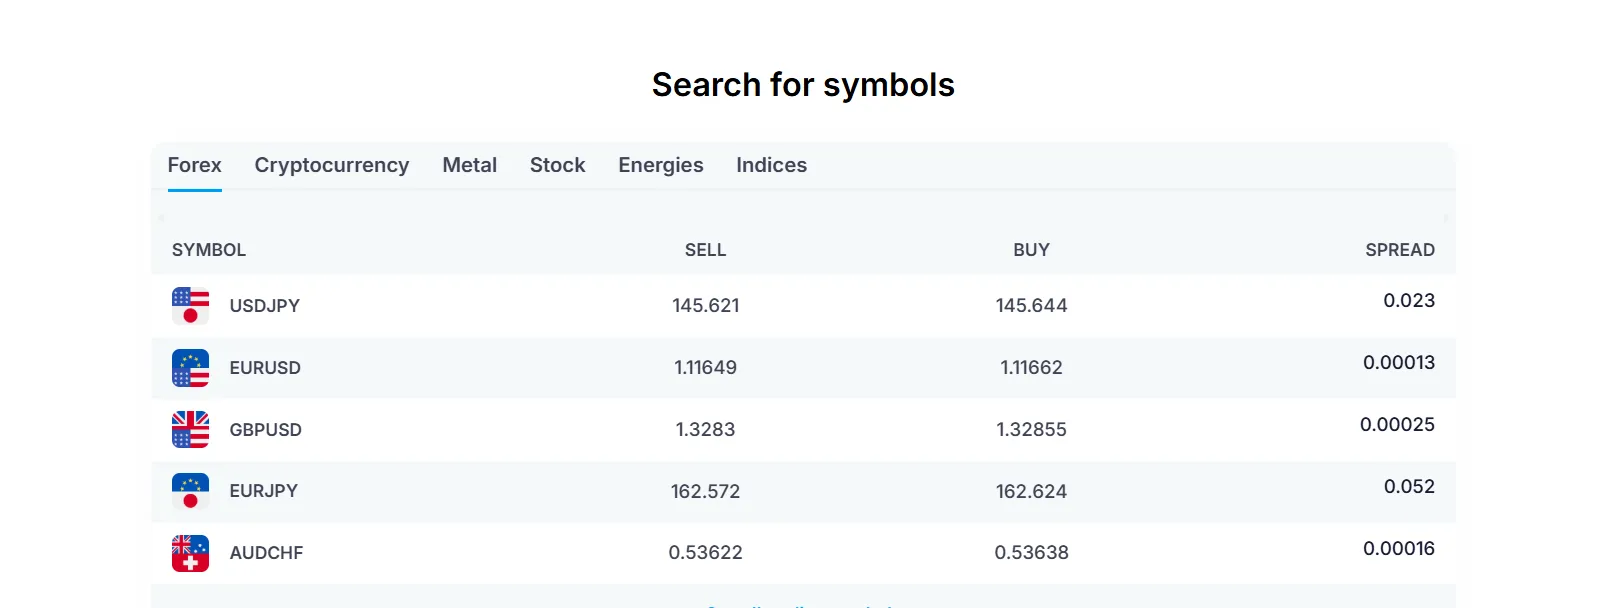Select the AUDCHF symbol name
The height and width of the screenshot is (608, 1615).
pyautogui.click(x=266, y=553)
